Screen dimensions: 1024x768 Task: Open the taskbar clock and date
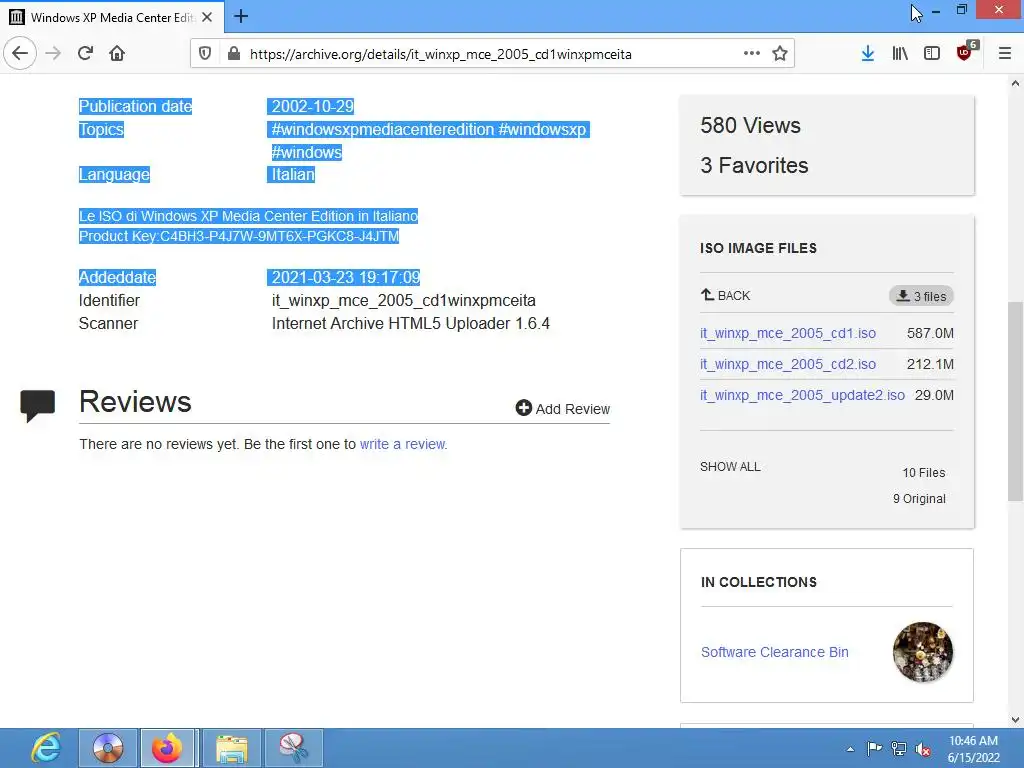[x=974, y=748]
